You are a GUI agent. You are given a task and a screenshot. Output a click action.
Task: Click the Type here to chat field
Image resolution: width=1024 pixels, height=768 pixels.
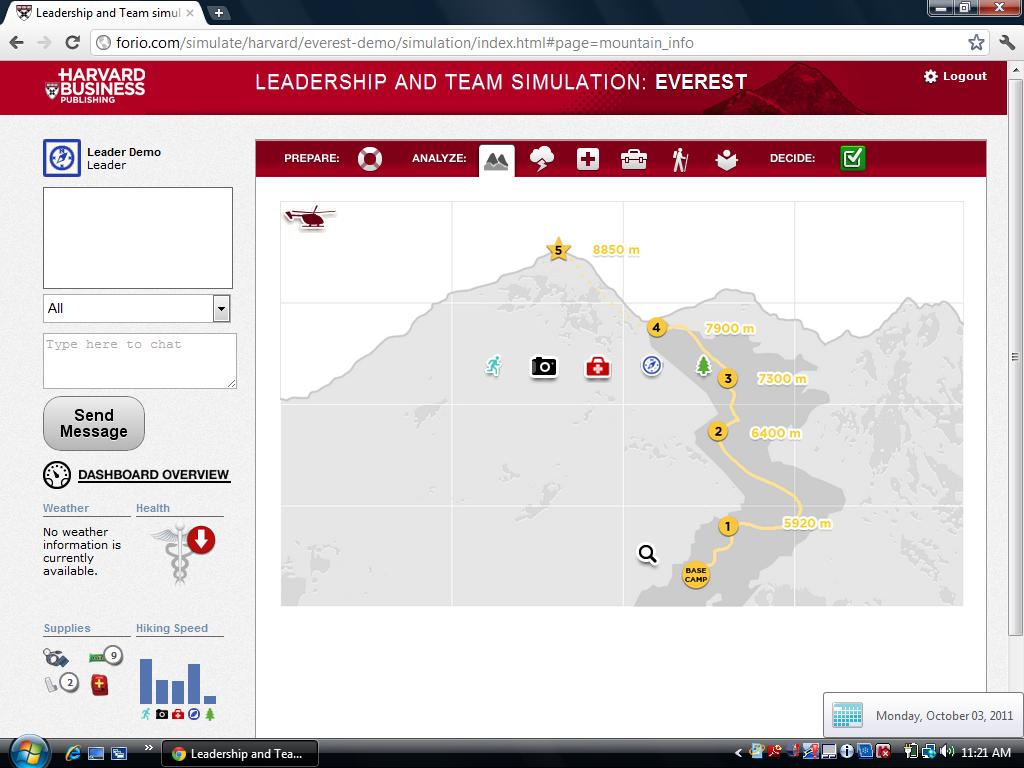pyautogui.click(x=140, y=361)
